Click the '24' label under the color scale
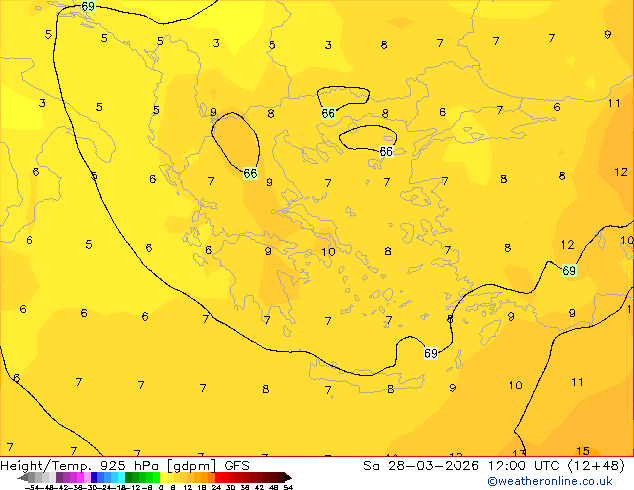Screen dimensions: 634x490 point(216,487)
